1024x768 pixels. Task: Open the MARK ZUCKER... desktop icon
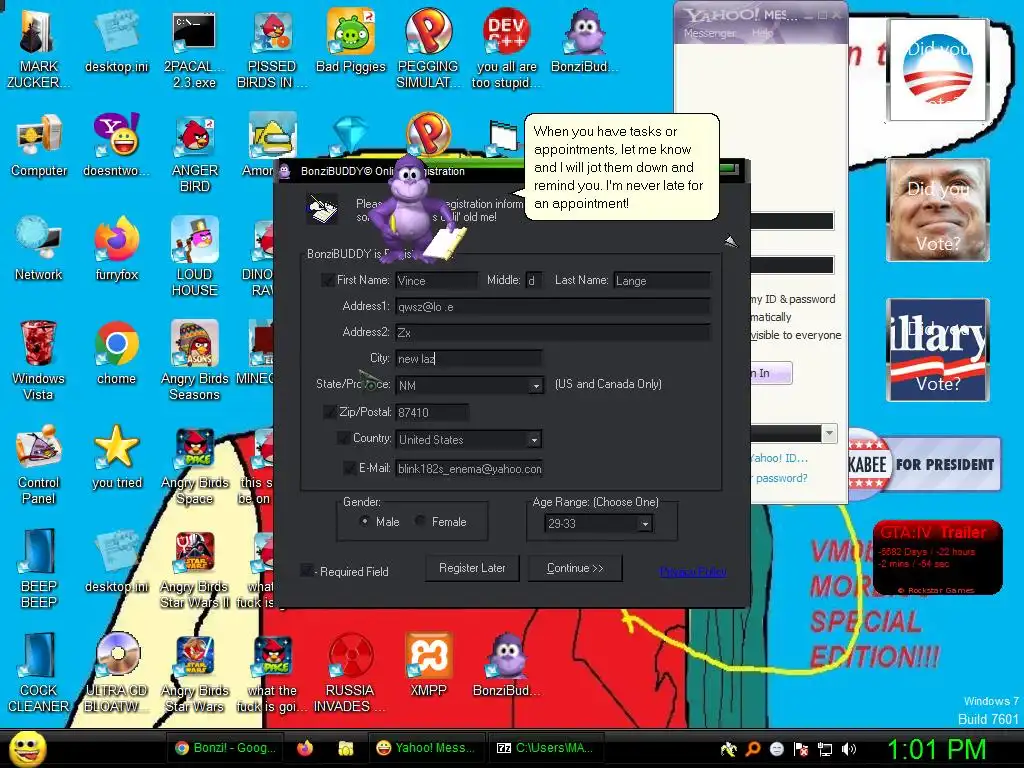point(38,47)
